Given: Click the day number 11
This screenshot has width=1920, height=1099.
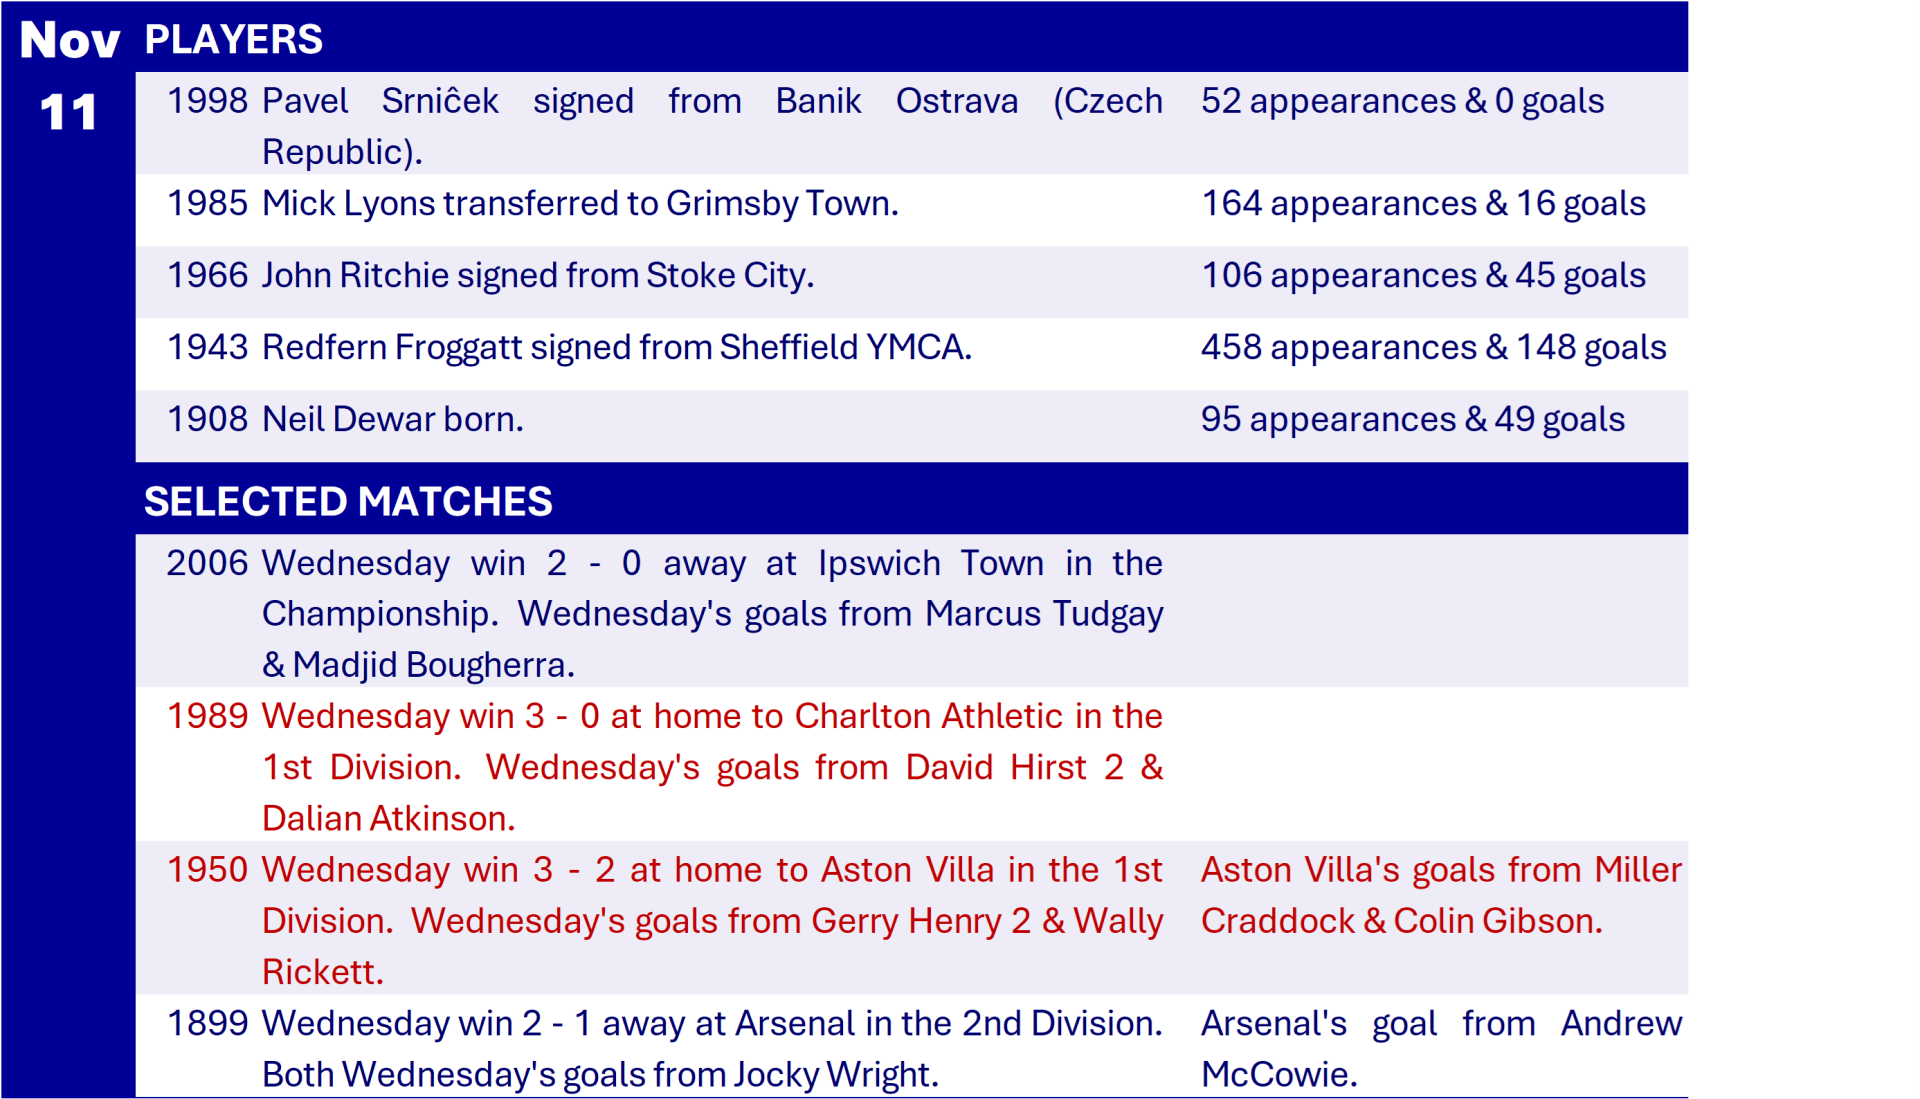Looking at the screenshot, I should point(68,112).
